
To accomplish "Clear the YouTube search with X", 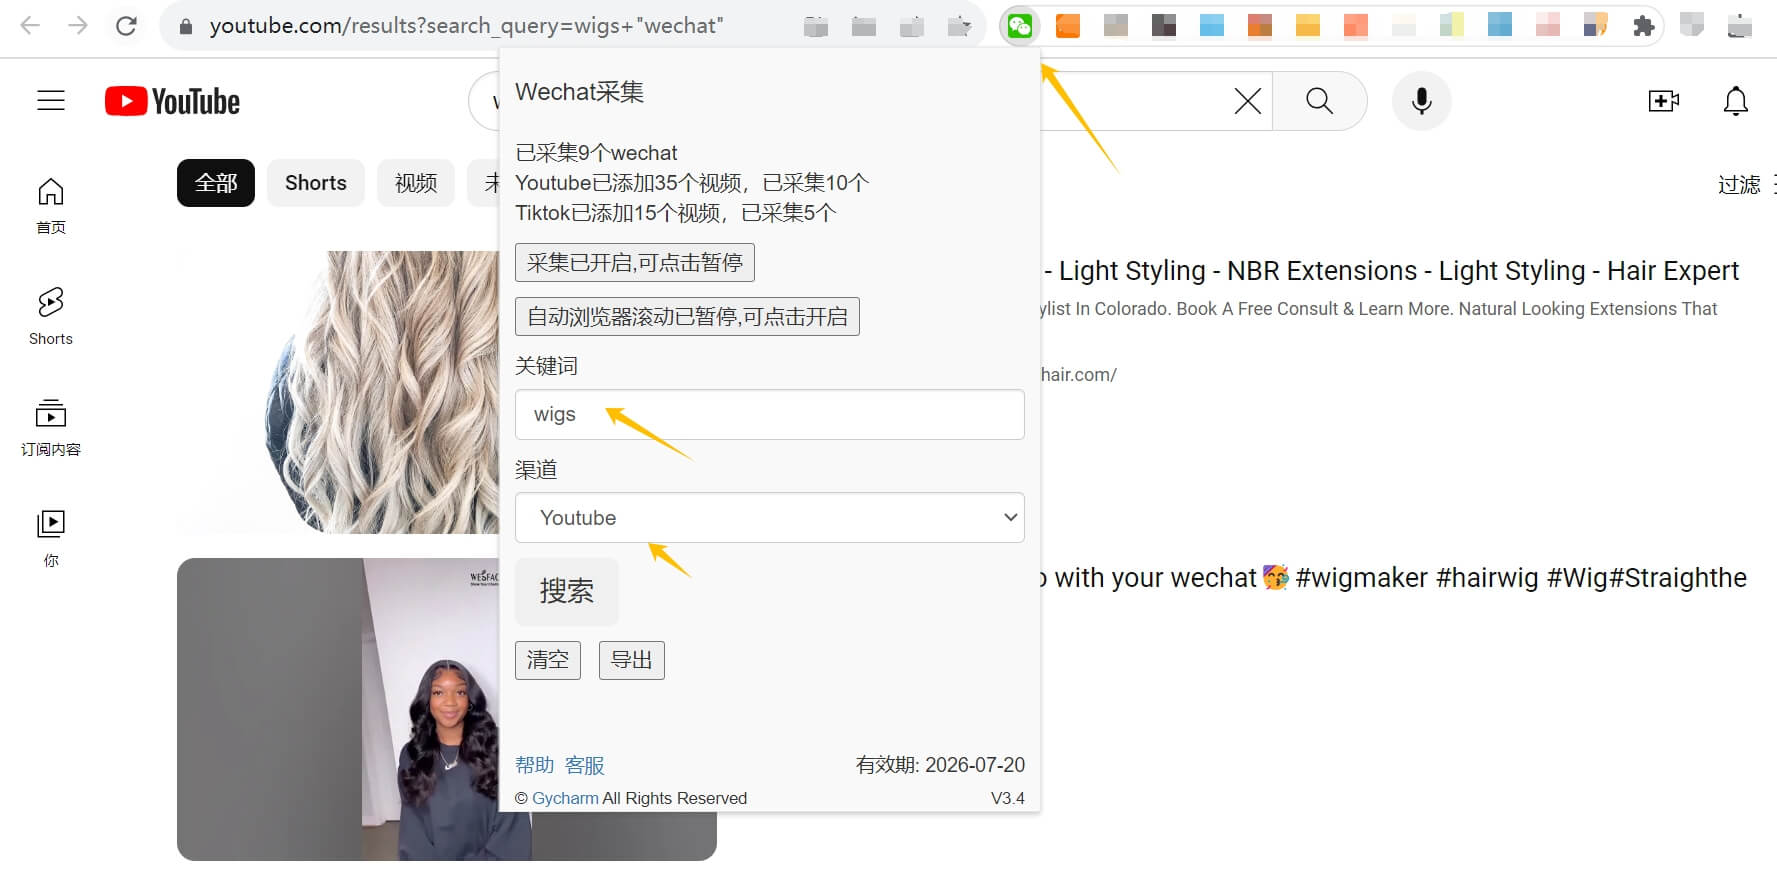I will coord(1247,101).
